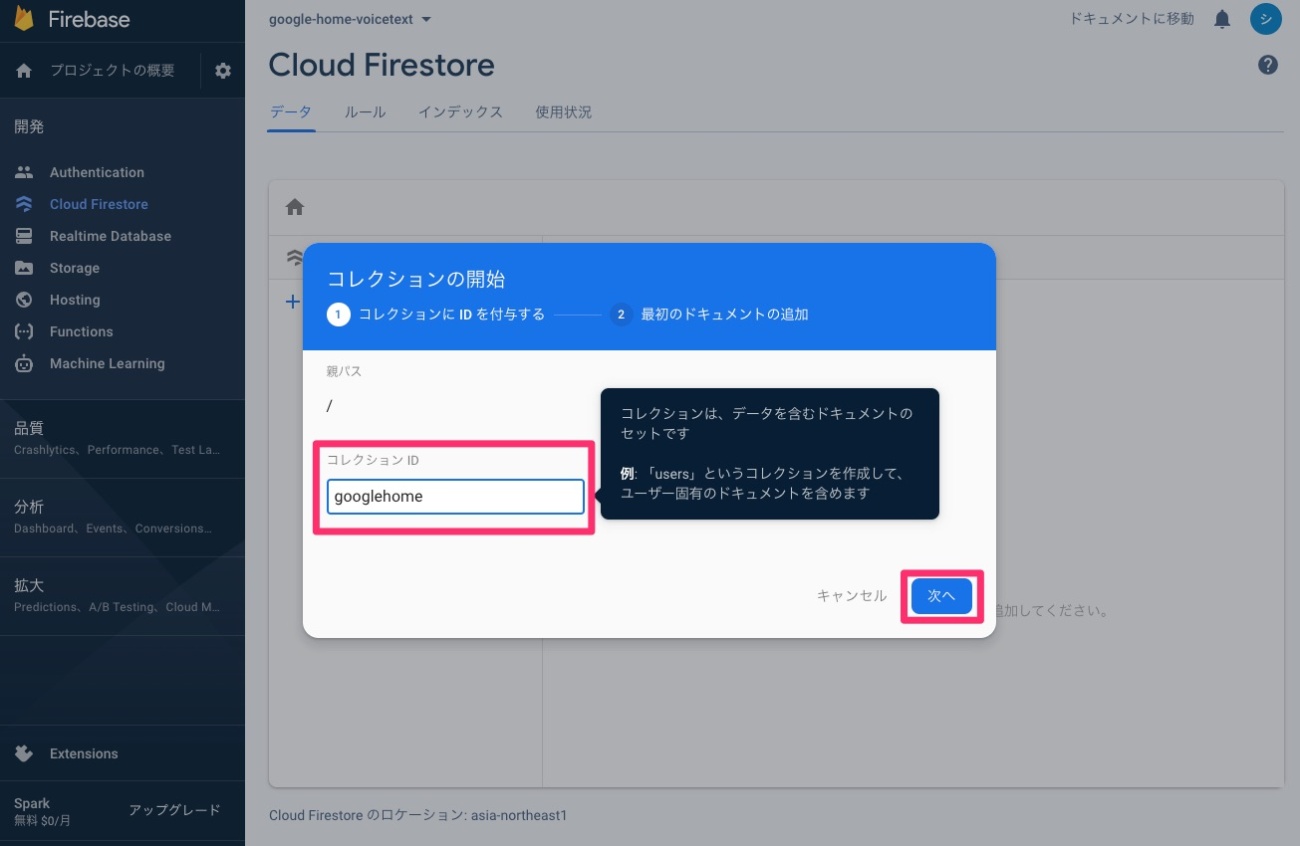Switch to the ルール tab

[x=365, y=112]
